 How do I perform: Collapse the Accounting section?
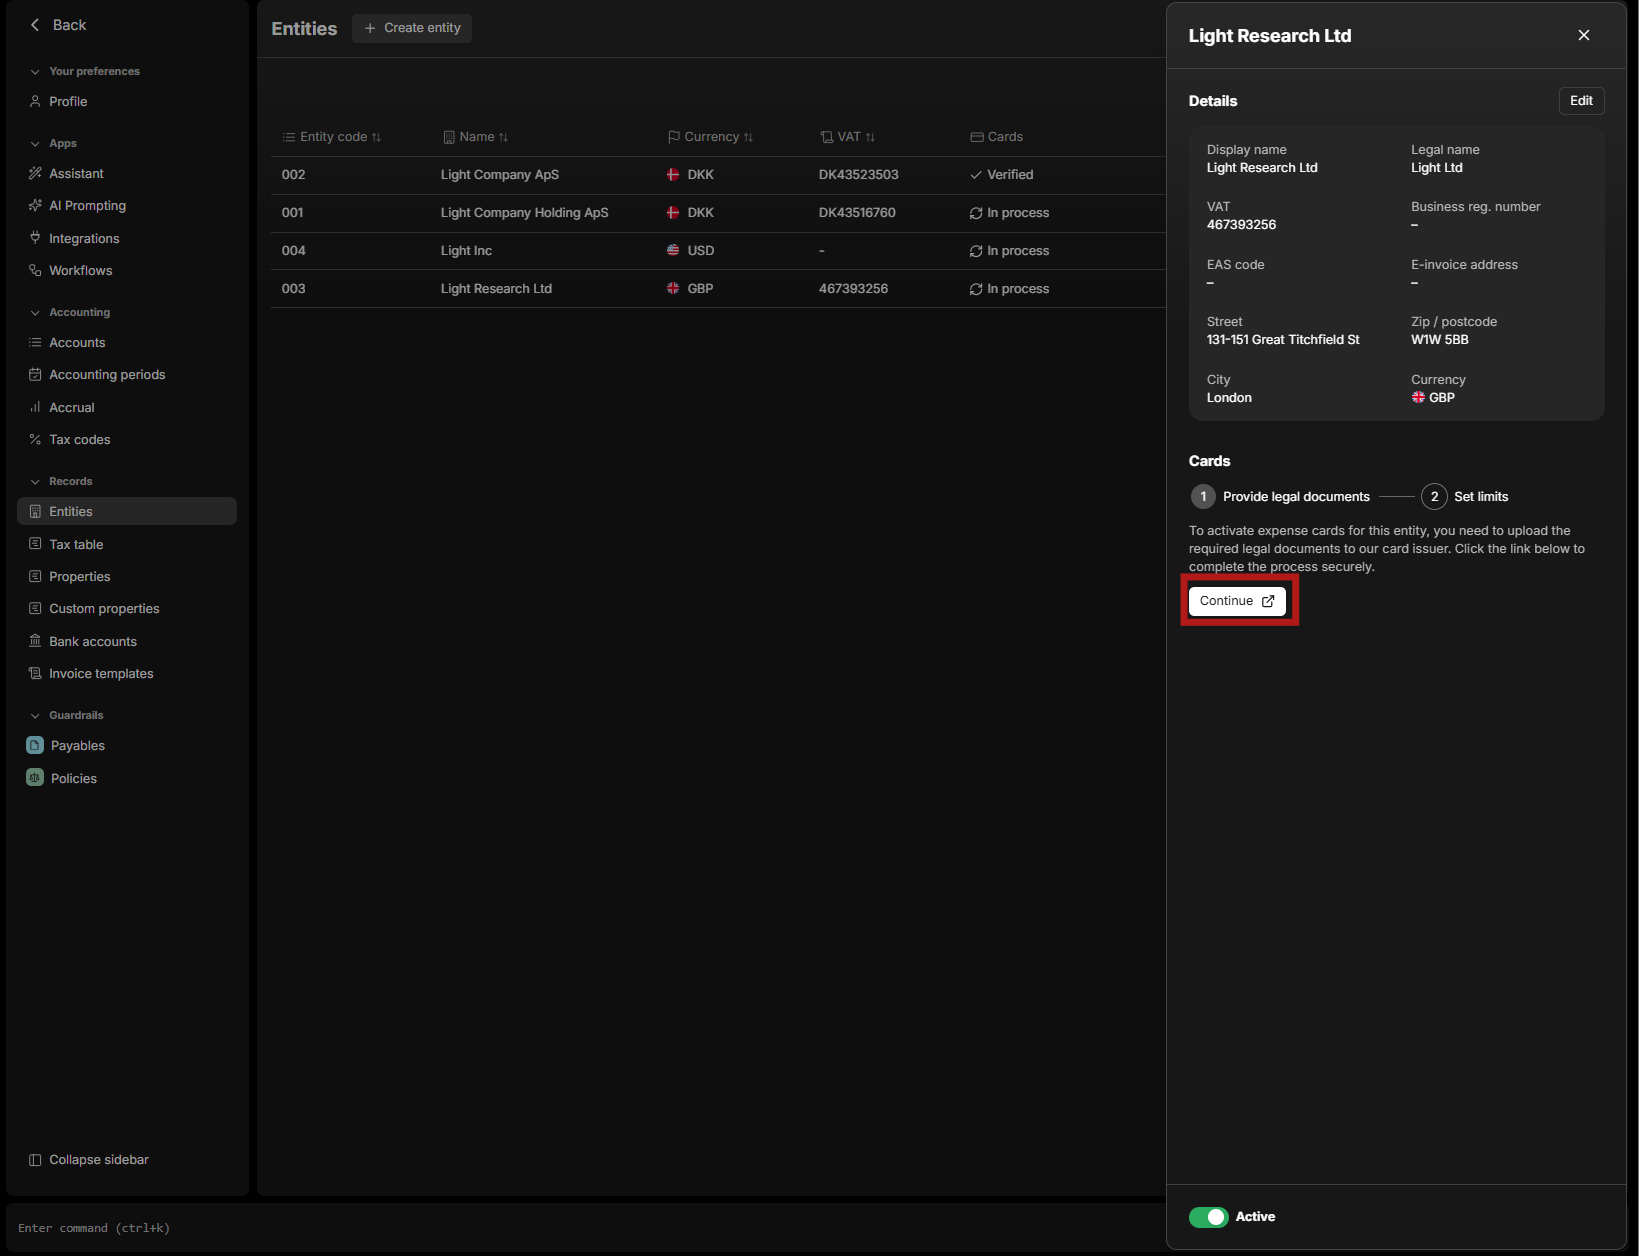click(x=35, y=313)
